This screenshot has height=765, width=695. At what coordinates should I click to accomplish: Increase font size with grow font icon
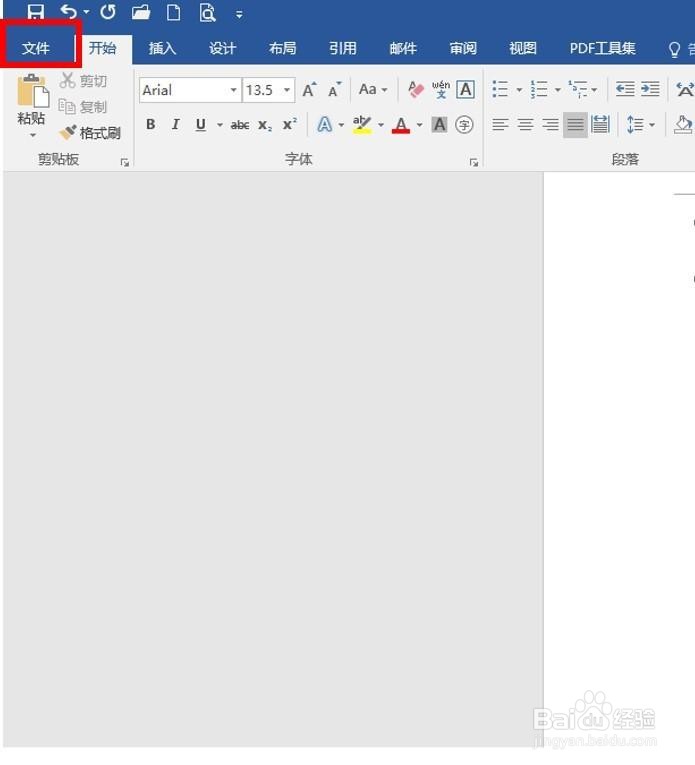[x=310, y=90]
